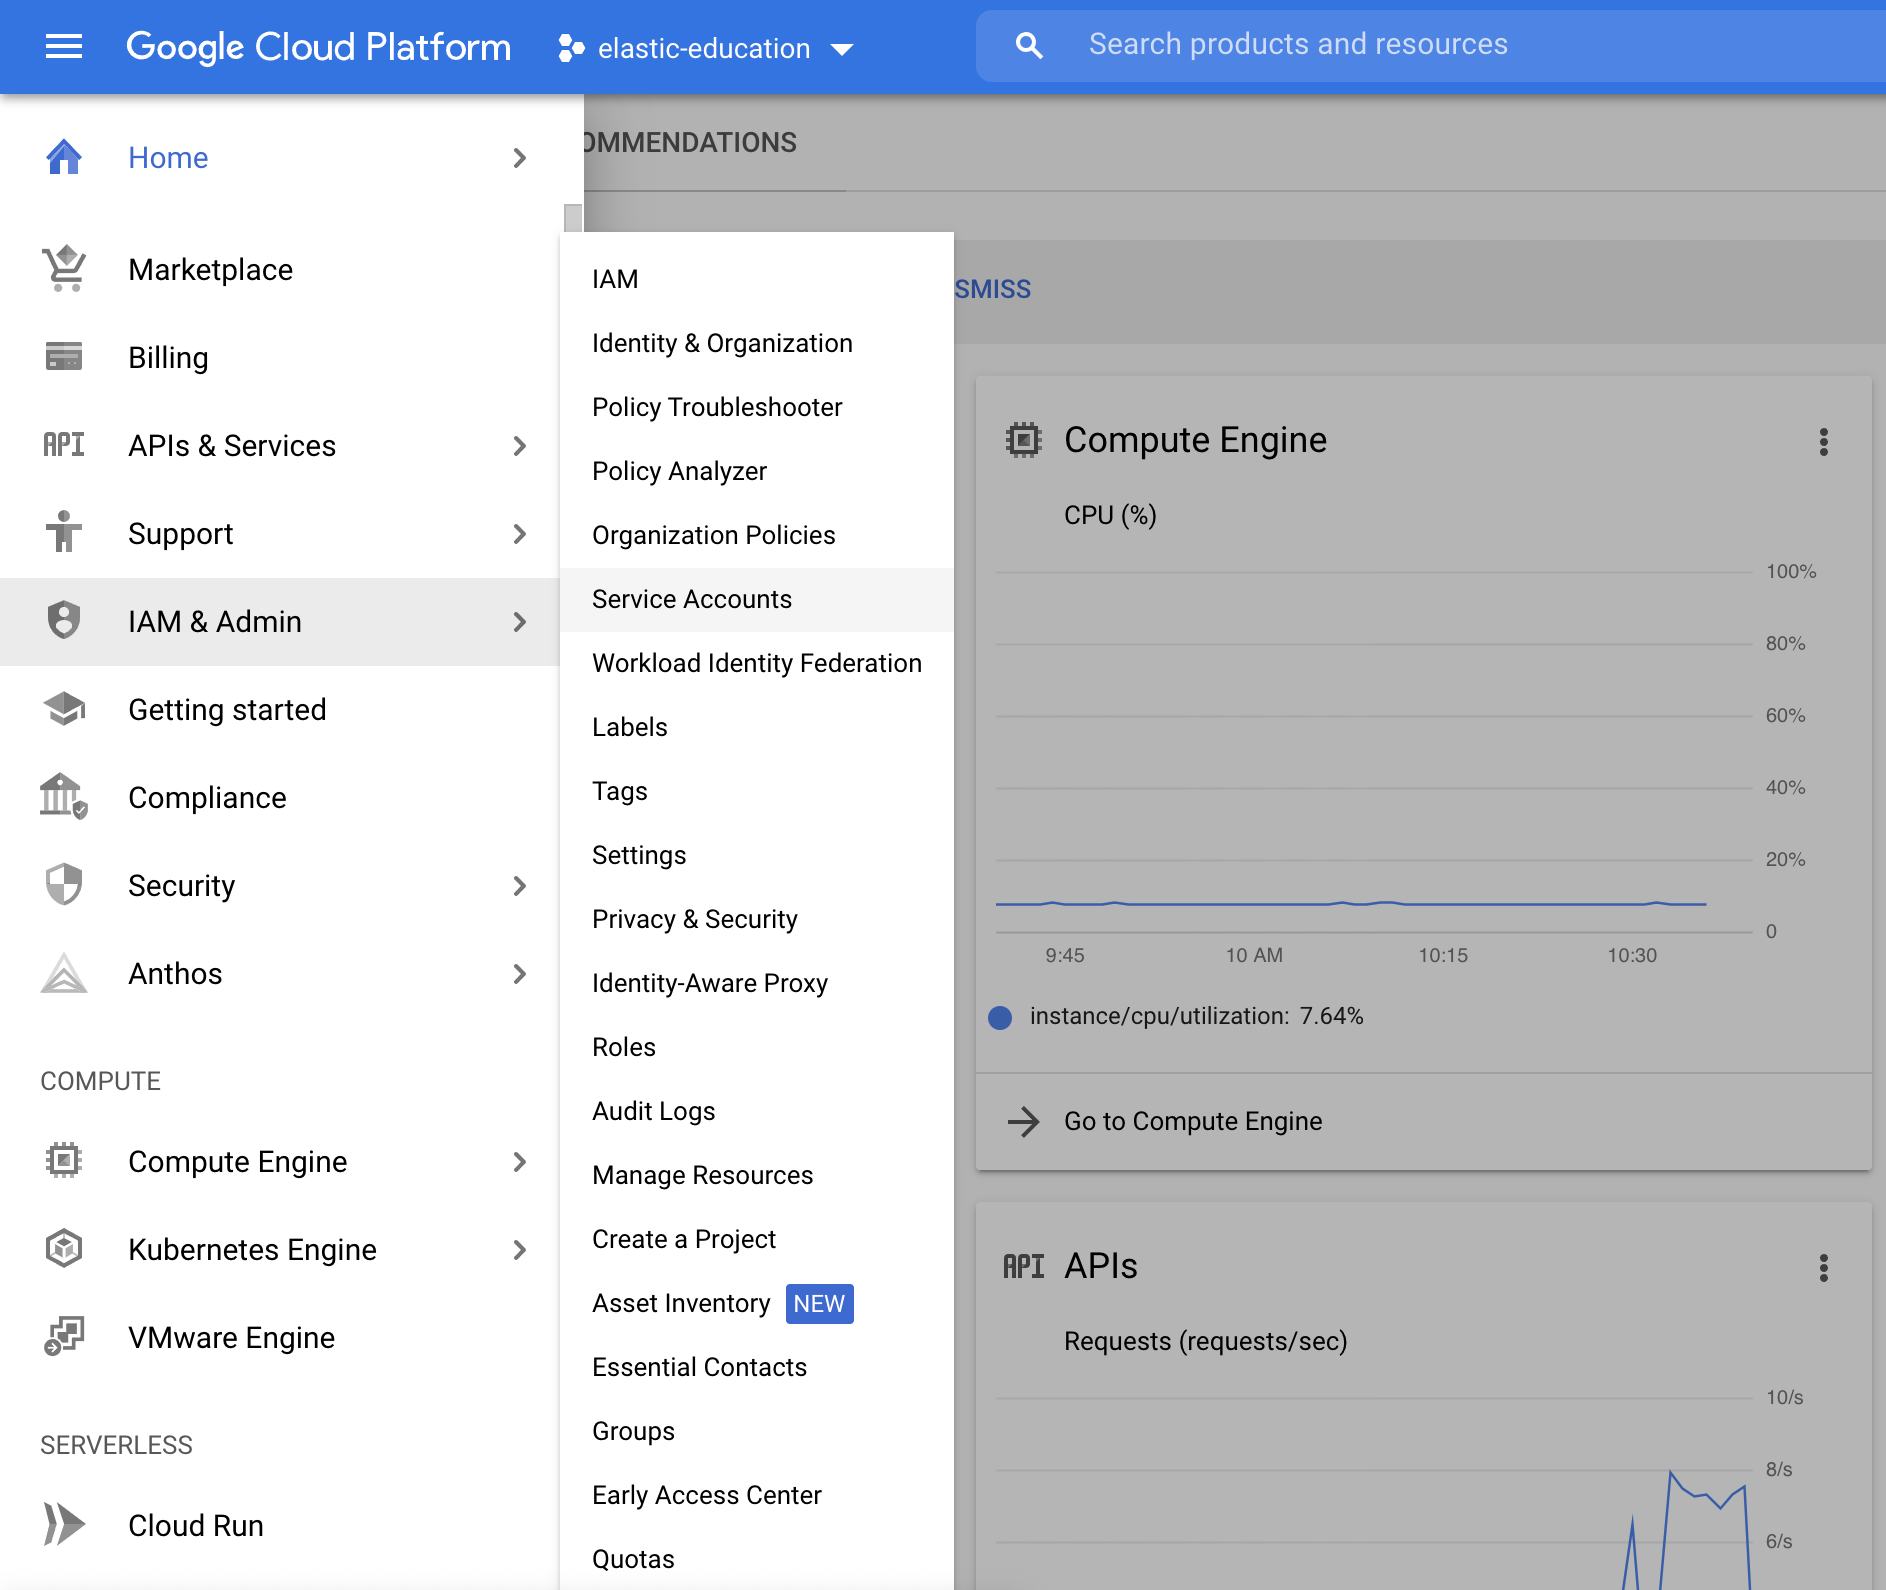Click Go to Compute Engine link

(1192, 1121)
